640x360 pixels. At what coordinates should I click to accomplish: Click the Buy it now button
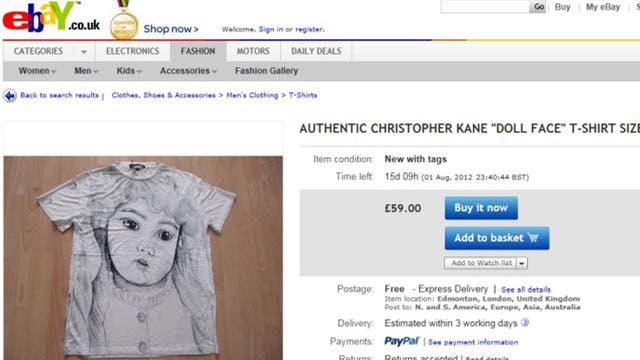pos(481,208)
